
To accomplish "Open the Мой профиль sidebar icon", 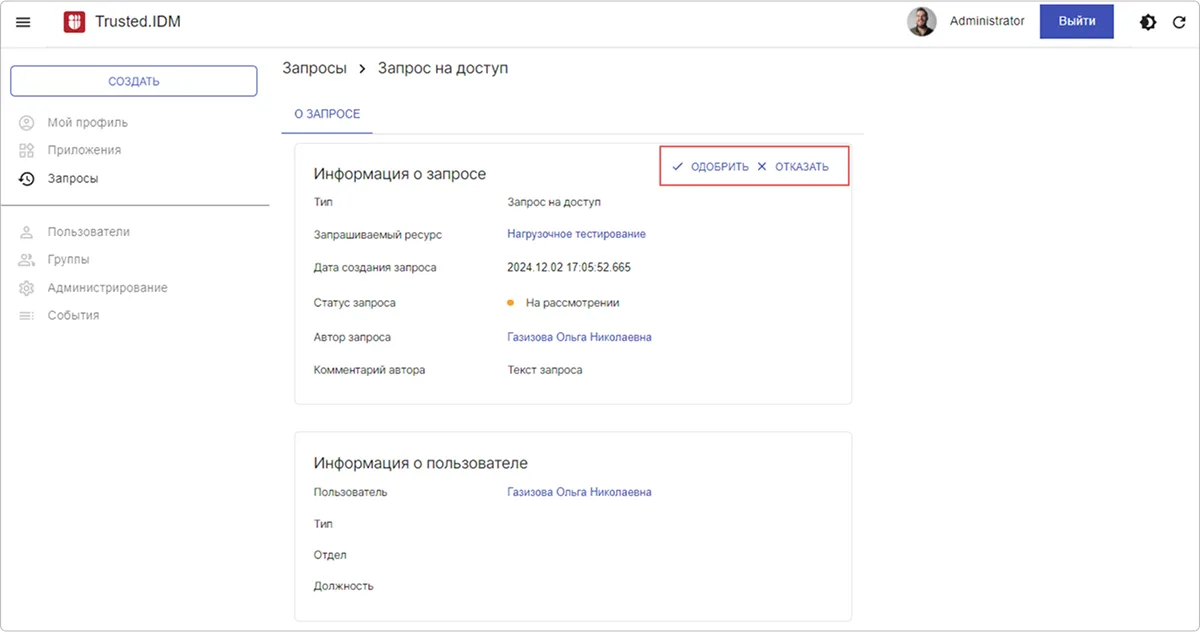I will 27,122.
